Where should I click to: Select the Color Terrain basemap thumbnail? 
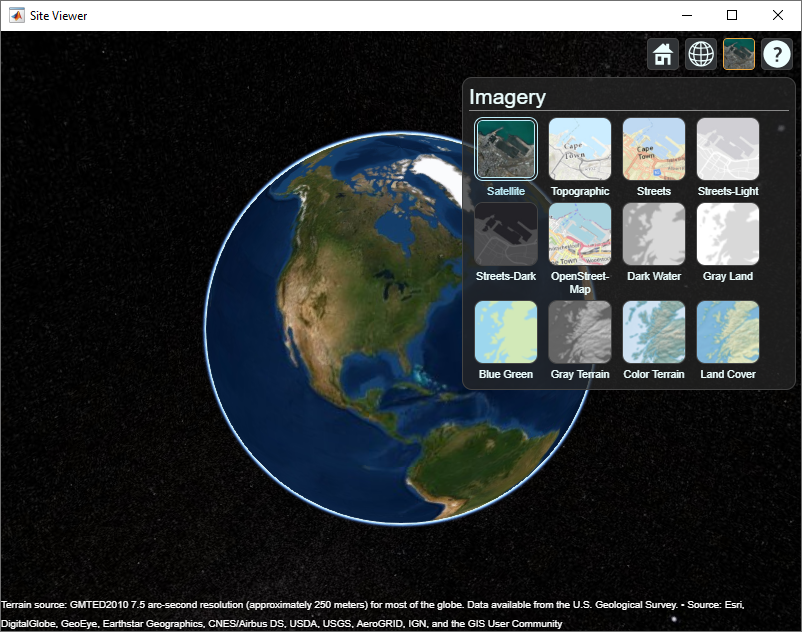[x=654, y=332]
